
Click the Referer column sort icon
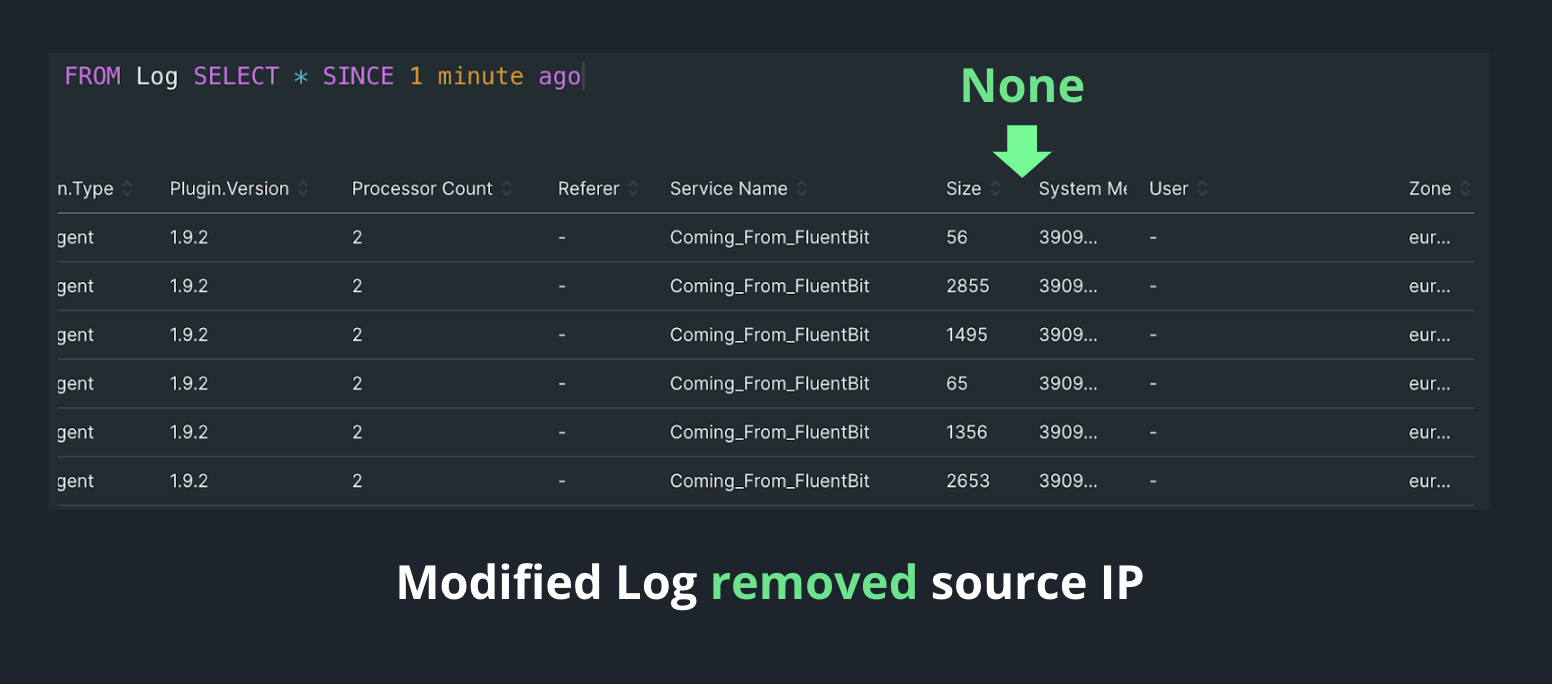pos(633,189)
